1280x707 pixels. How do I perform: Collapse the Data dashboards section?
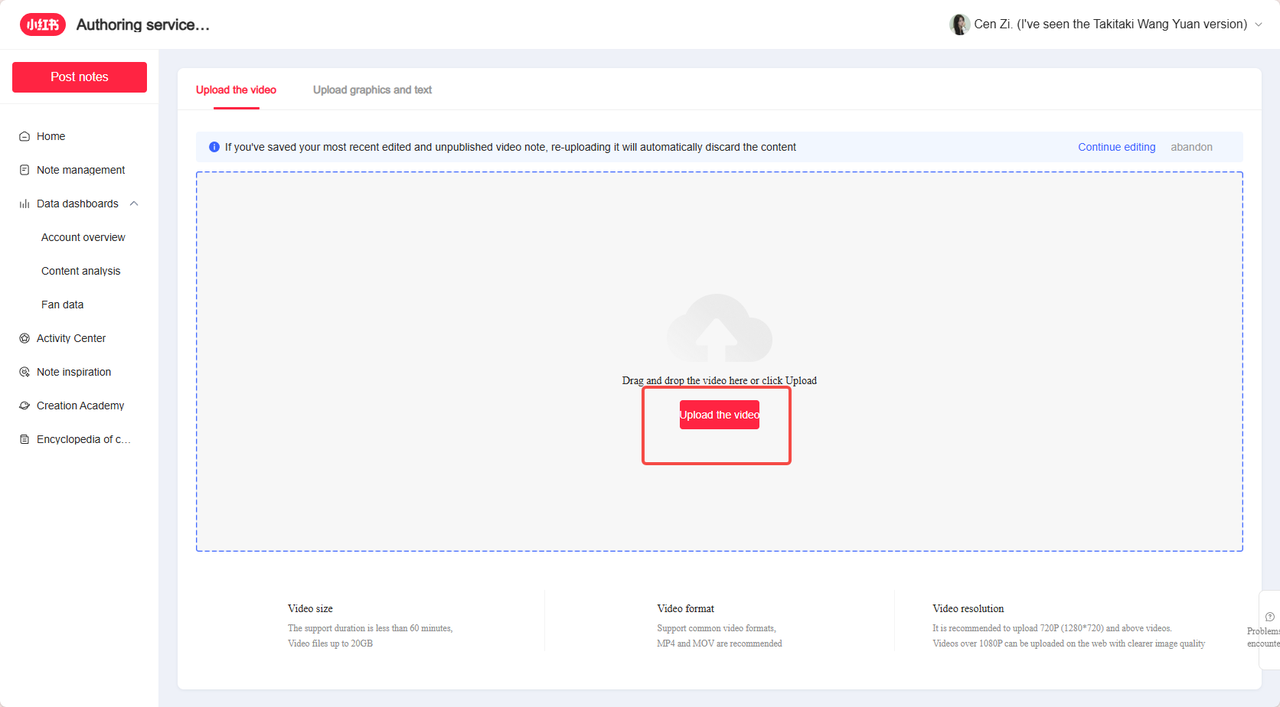pos(134,204)
